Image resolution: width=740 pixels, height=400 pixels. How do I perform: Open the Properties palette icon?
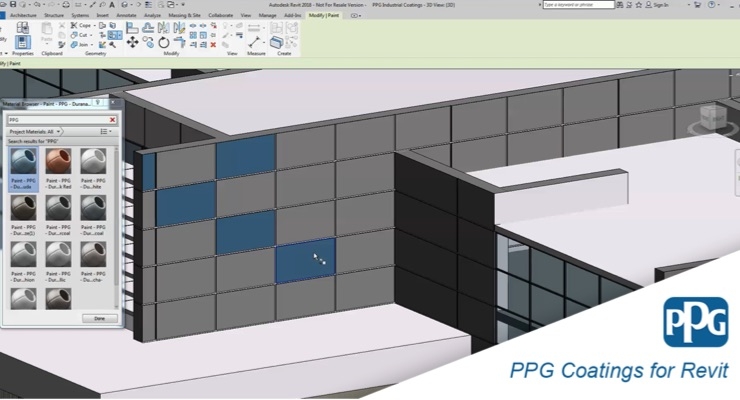(22, 42)
